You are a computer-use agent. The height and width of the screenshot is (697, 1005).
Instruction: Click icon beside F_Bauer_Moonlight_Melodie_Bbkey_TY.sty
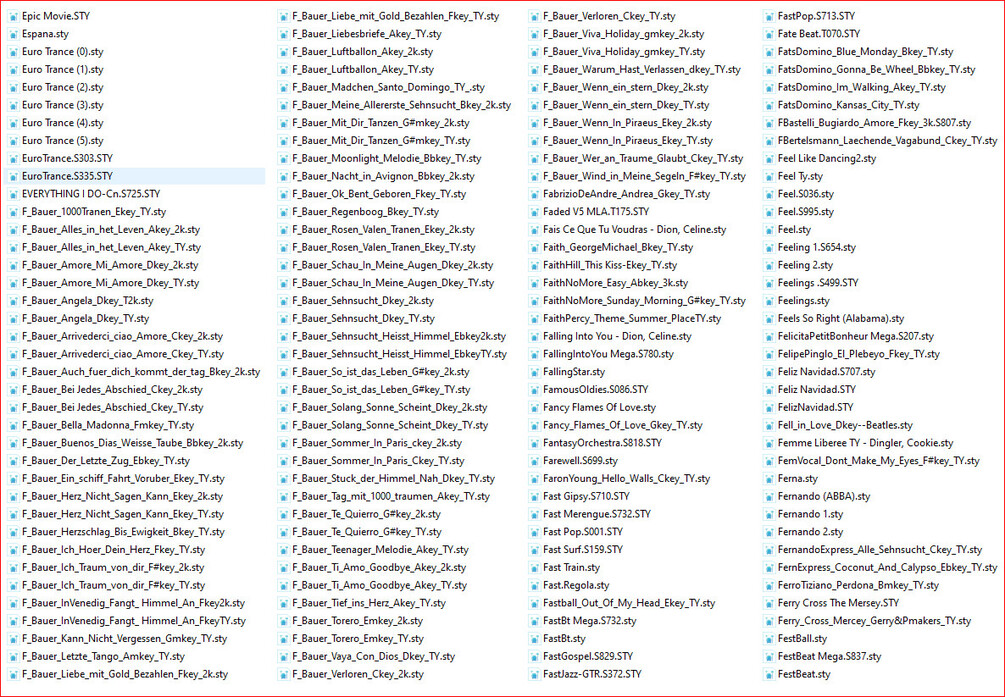[283, 158]
